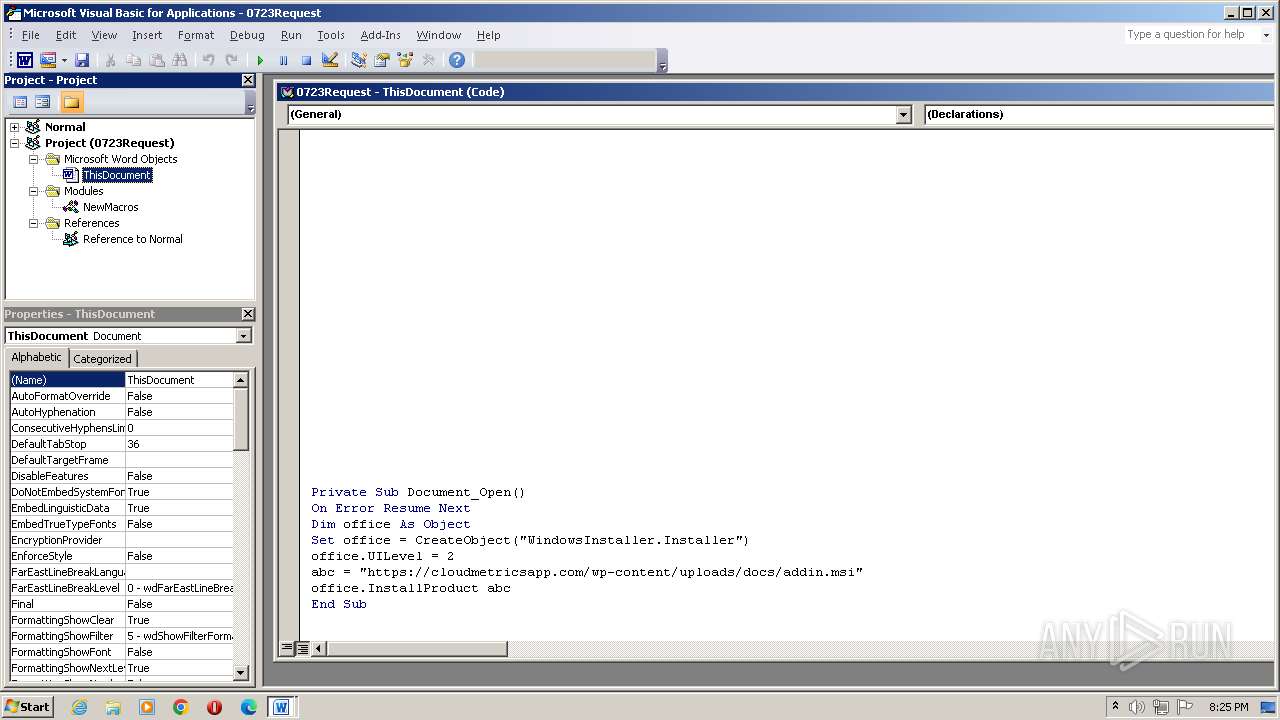Collapse the References folder

[33, 223]
